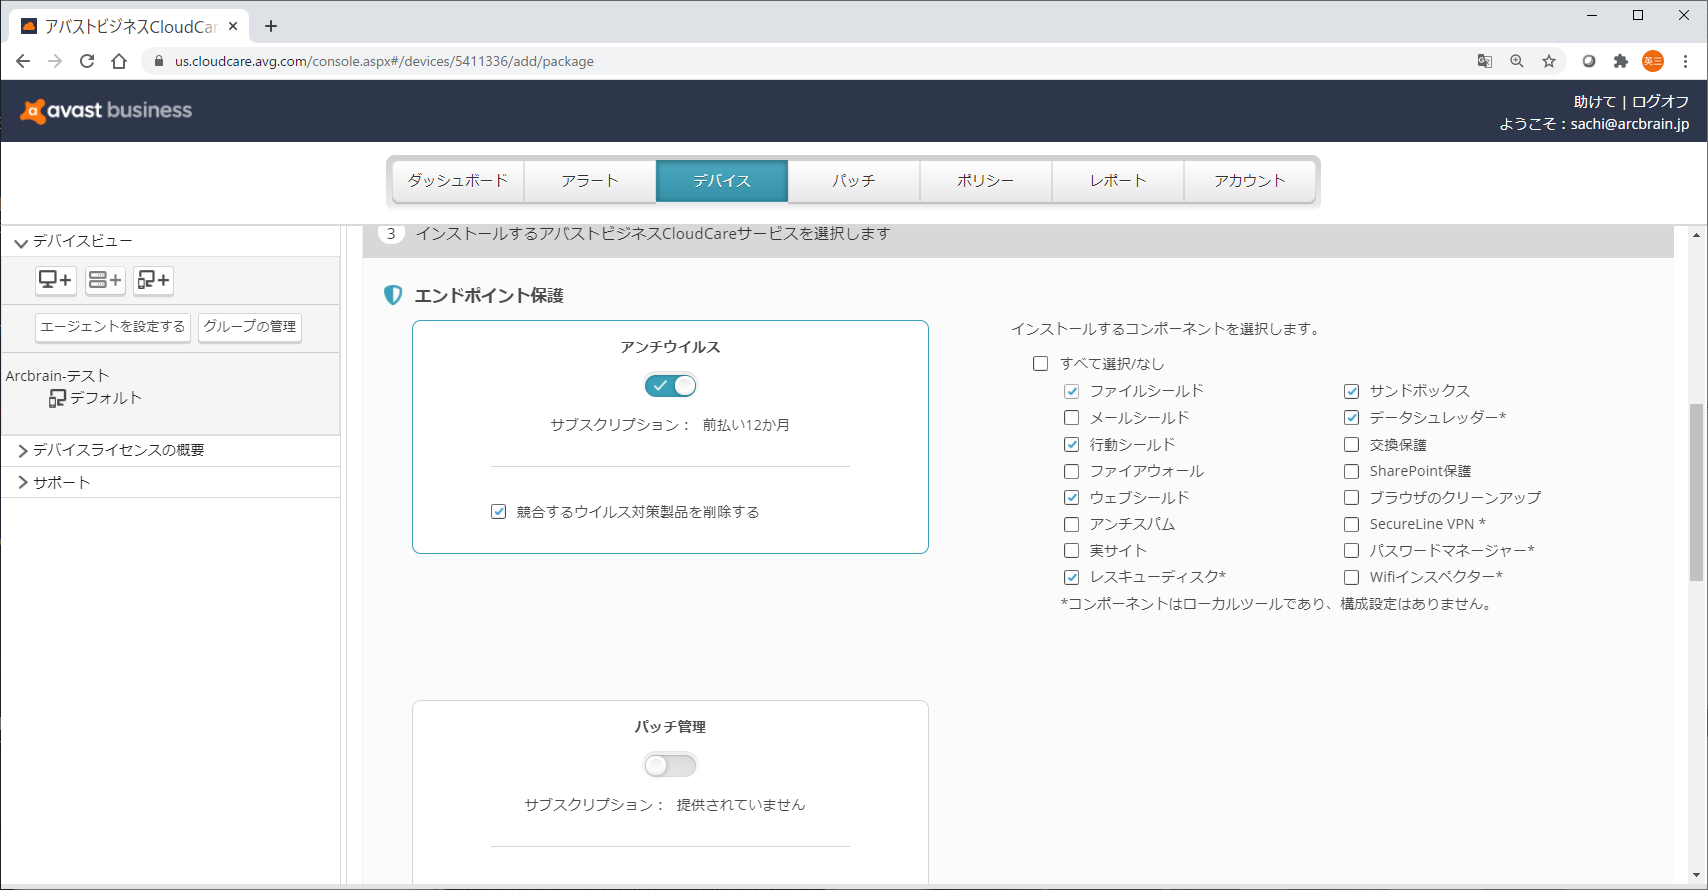This screenshot has height=890, width=1708.
Task: Click the round extension icon beside the bookmark star
Action: point(1588,61)
